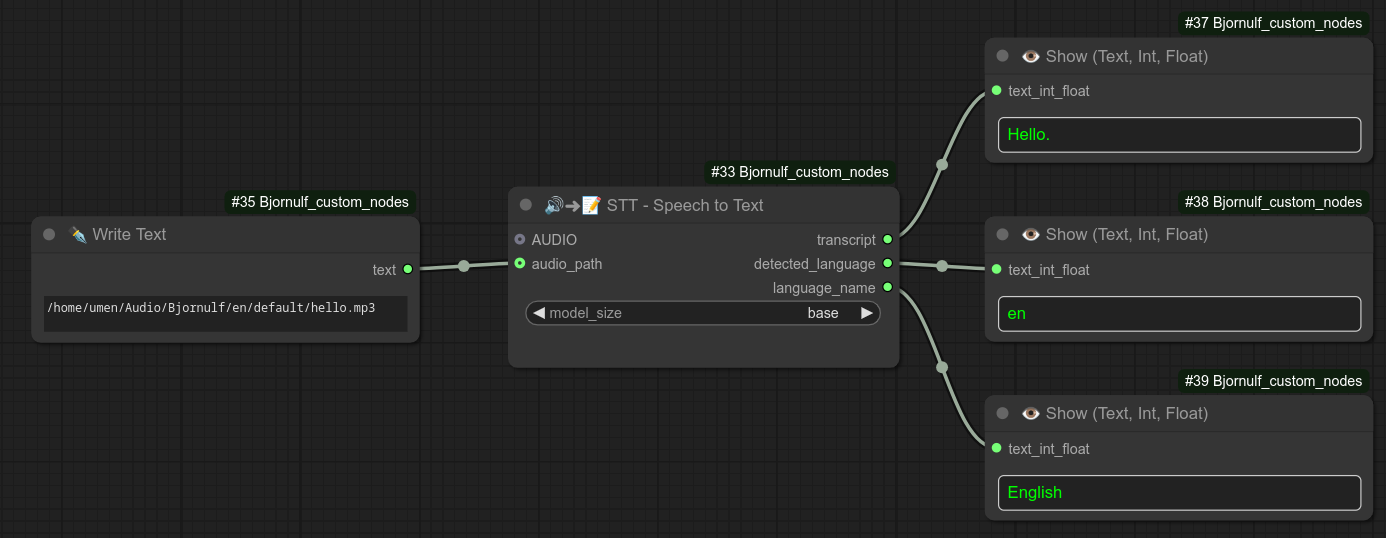Viewport: 1386px width, 538px height.
Task: Click the hello.mp3 path text field
Action: [225, 313]
